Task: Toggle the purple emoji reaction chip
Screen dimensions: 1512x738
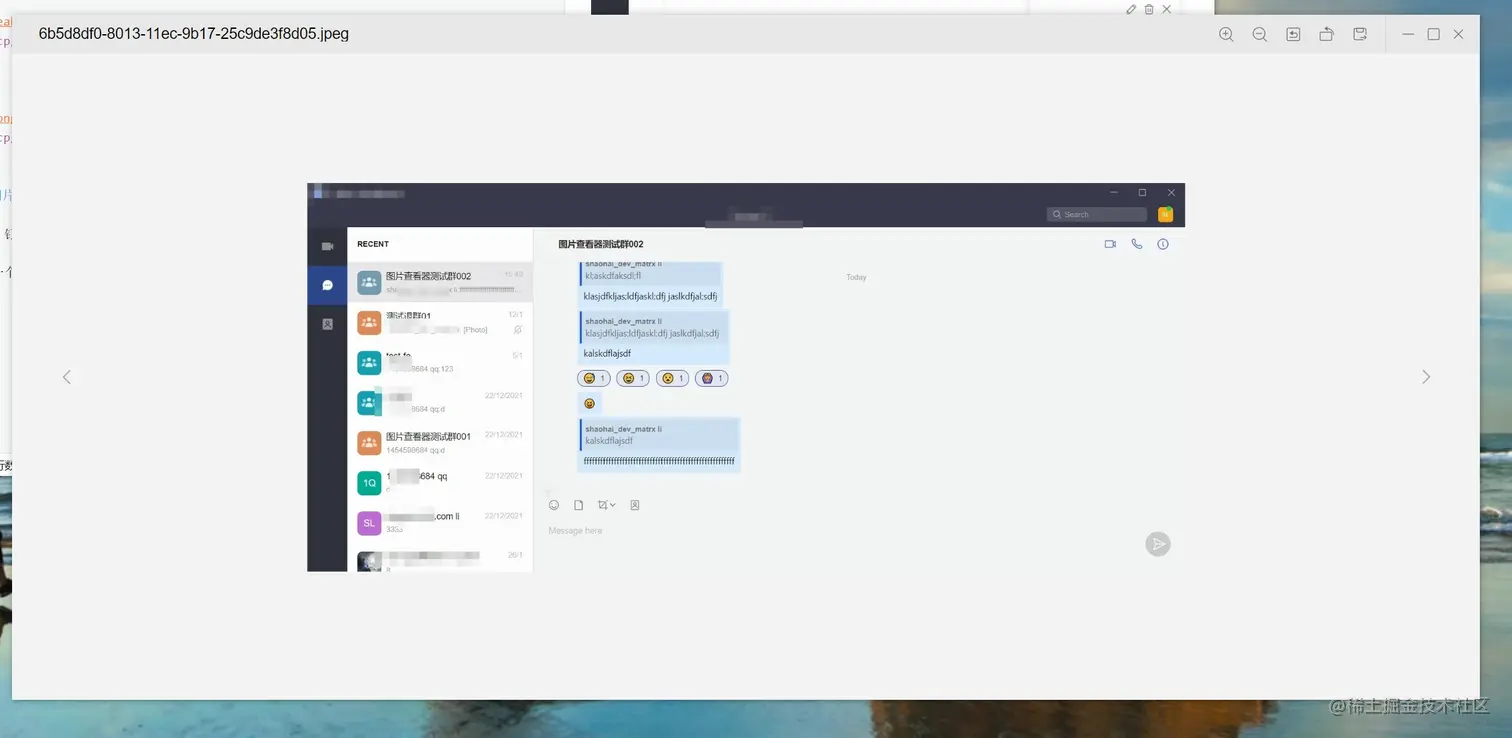Action: 712,378
